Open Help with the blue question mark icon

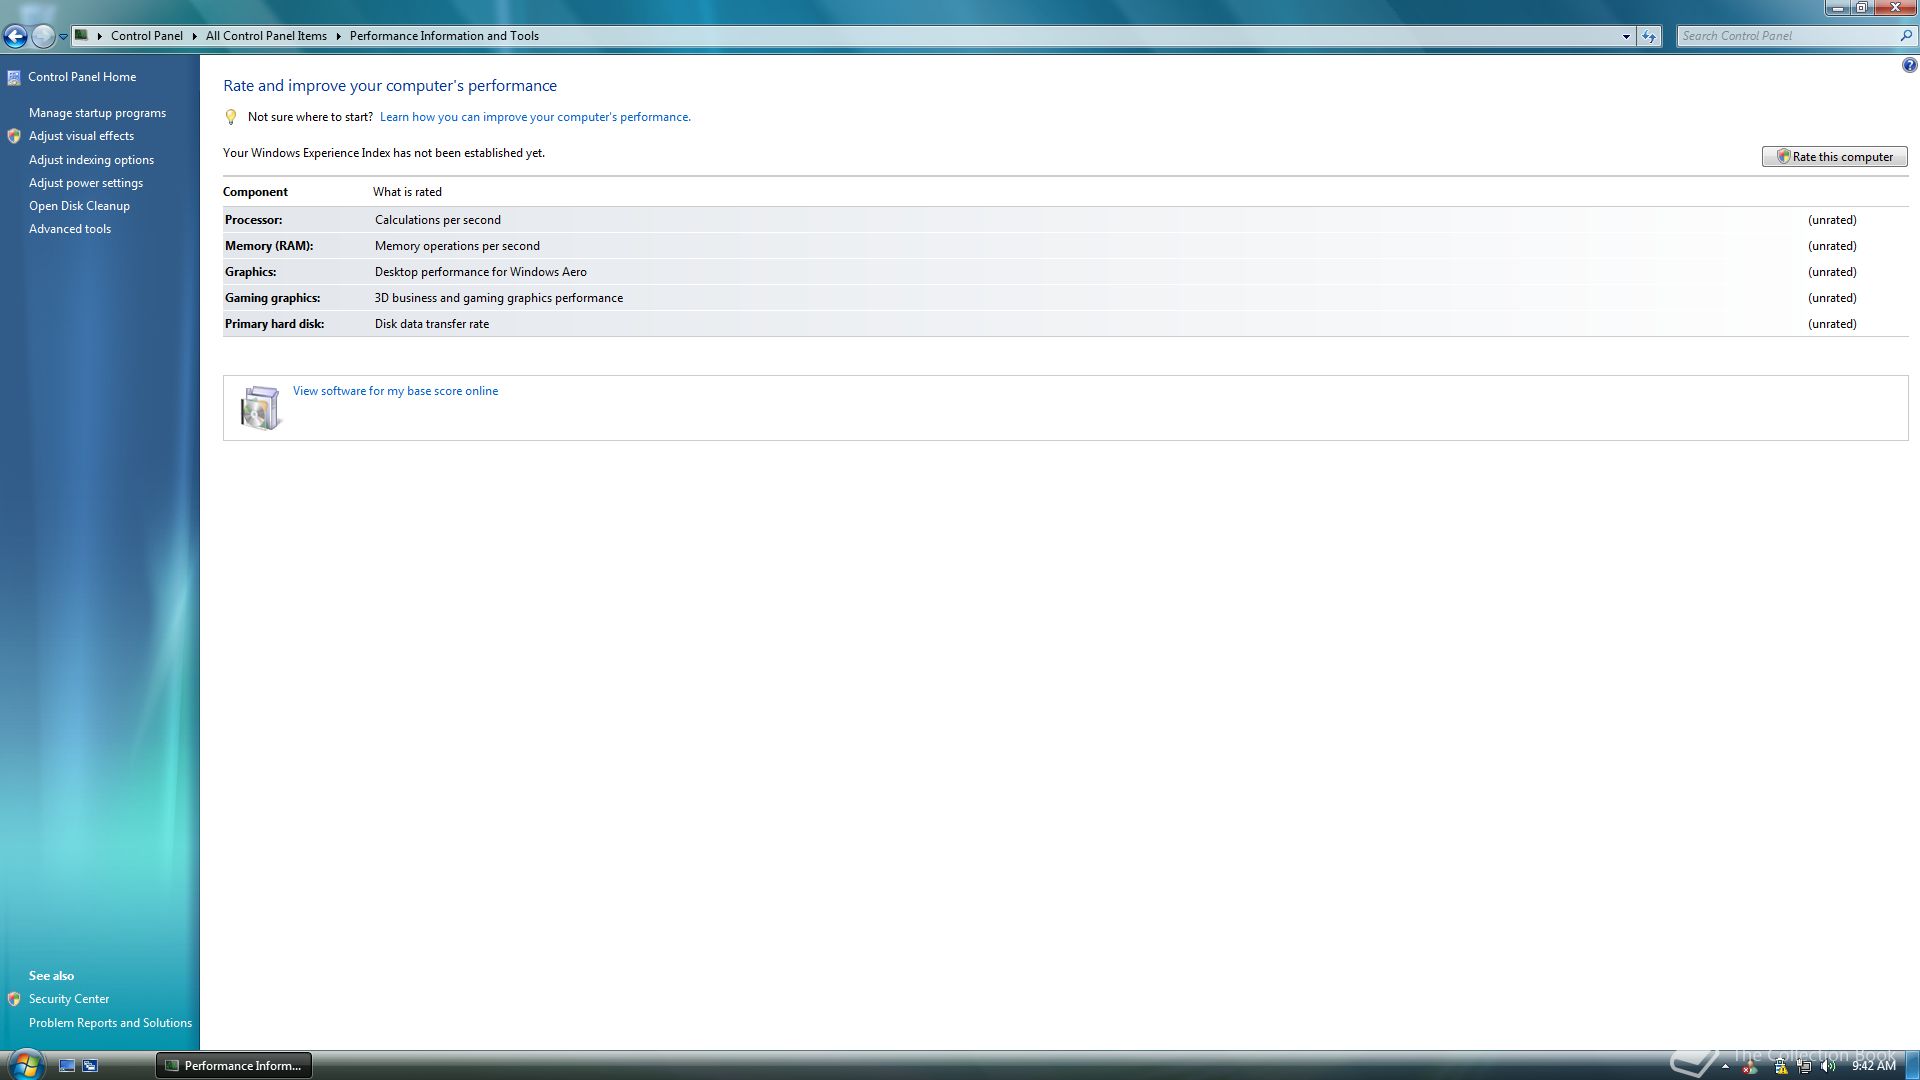click(x=1909, y=66)
